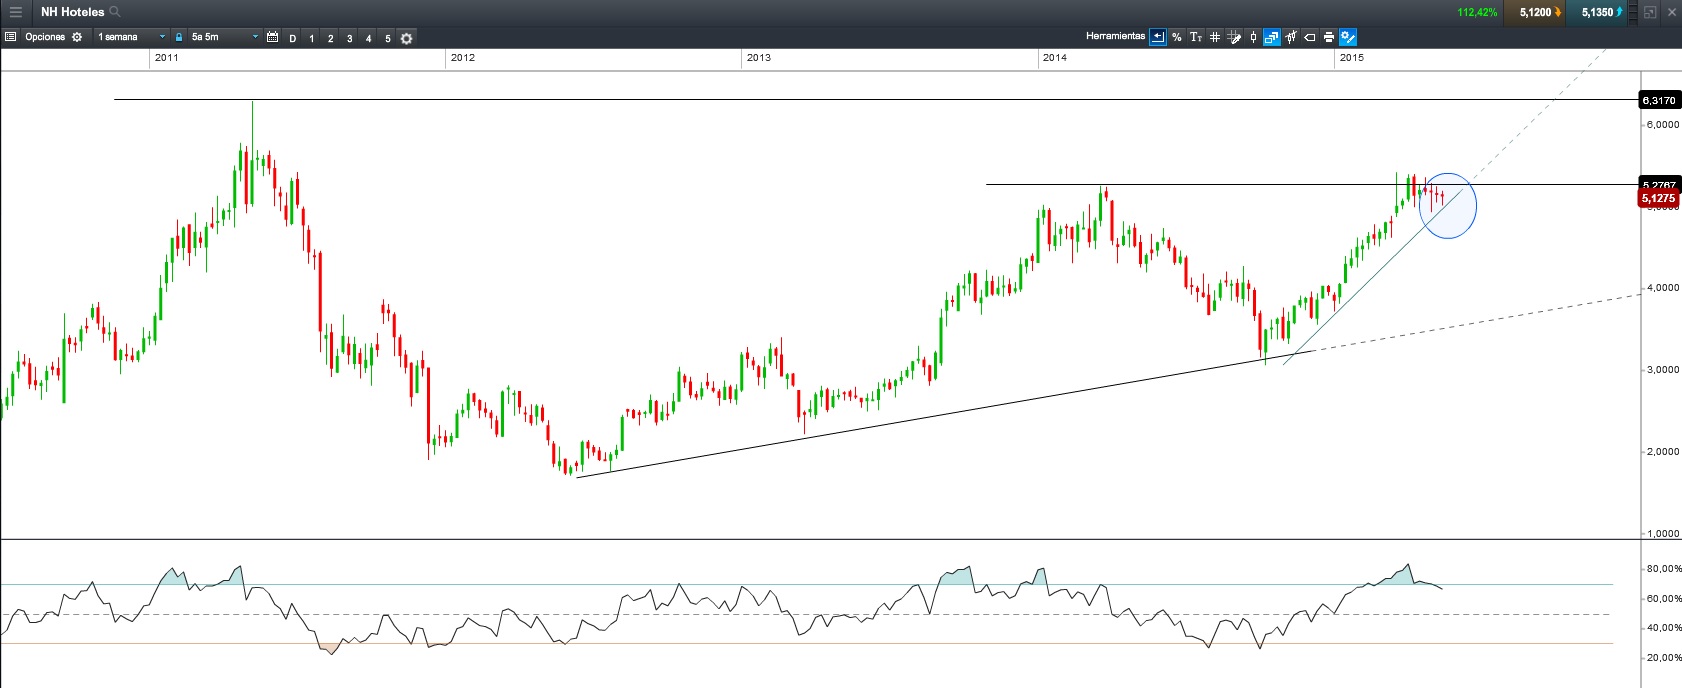Image resolution: width=1682 pixels, height=688 pixels.
Task: Click the 1,0000 price axis label
Action: tap(1663, 534)
